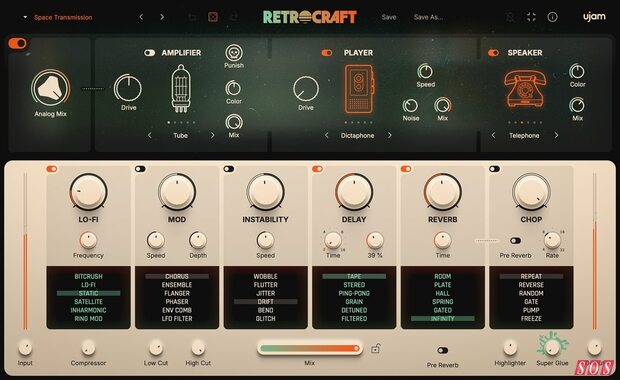Click the Input knob

point(25,347)
